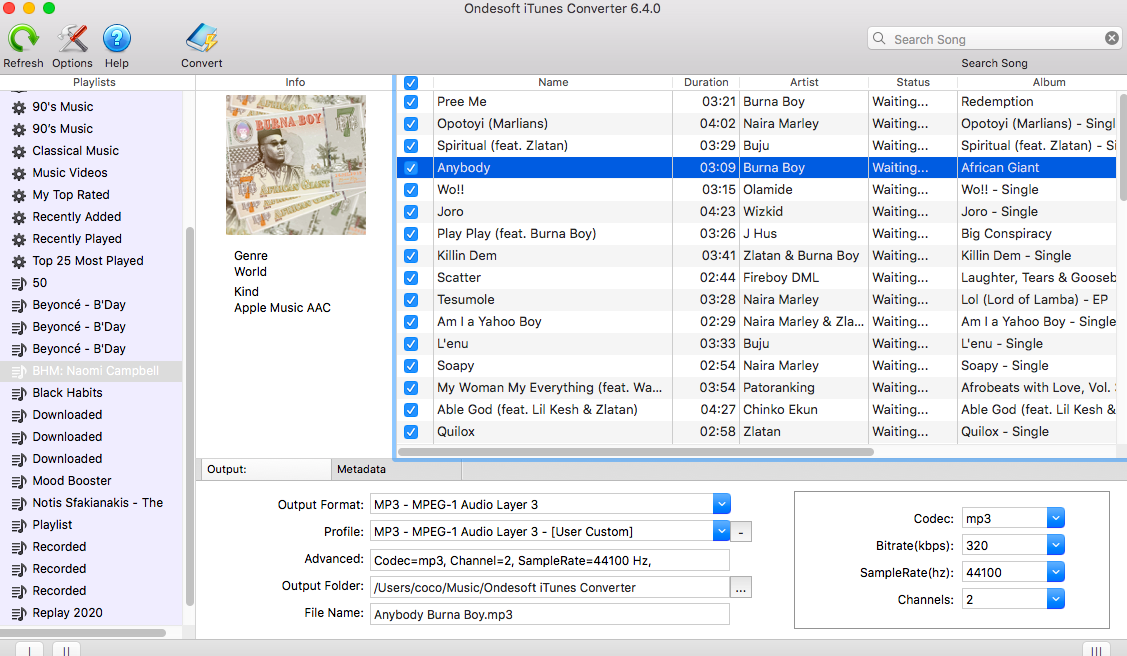
Task: Open the Channels dropdown
Action: click(x=1055, y=599)
